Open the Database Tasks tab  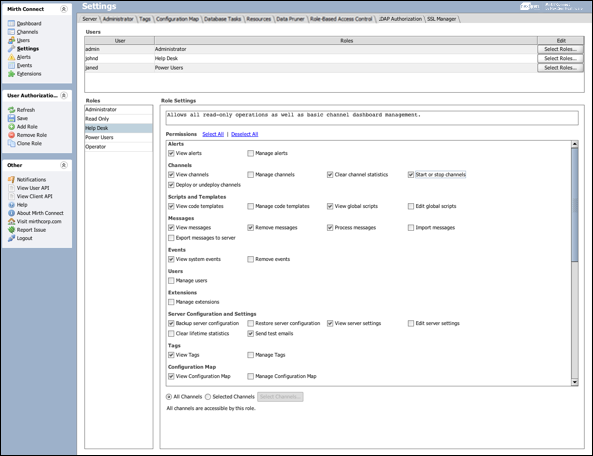(x=222, y=19)
